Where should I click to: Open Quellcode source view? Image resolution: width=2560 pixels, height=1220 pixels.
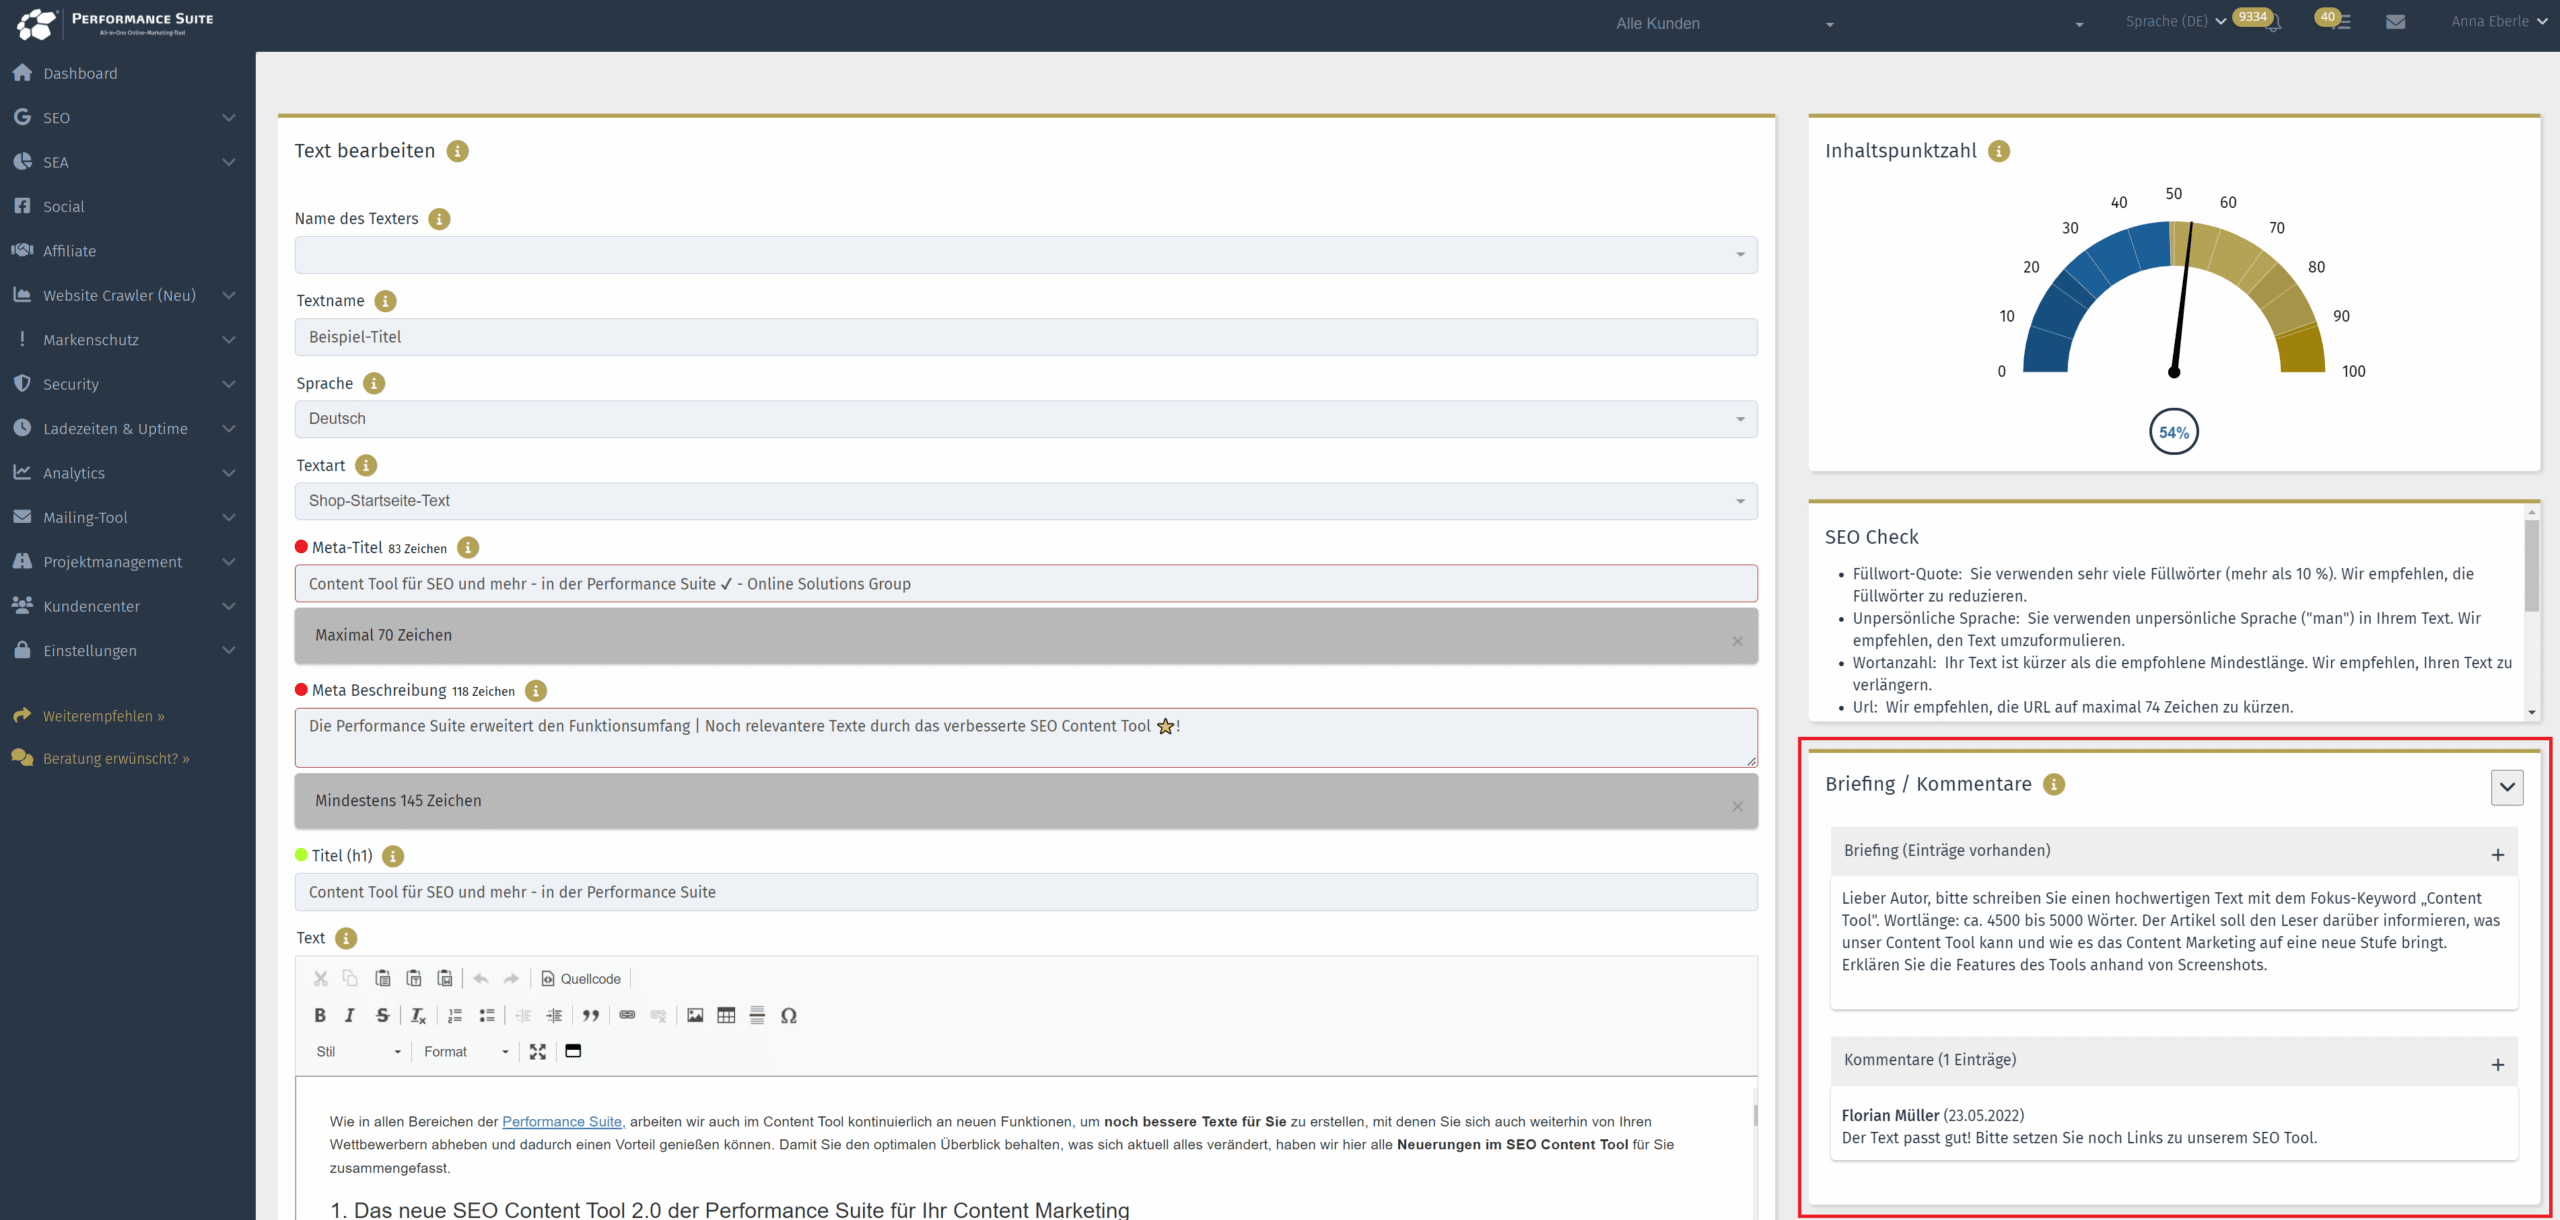point(581,978)
